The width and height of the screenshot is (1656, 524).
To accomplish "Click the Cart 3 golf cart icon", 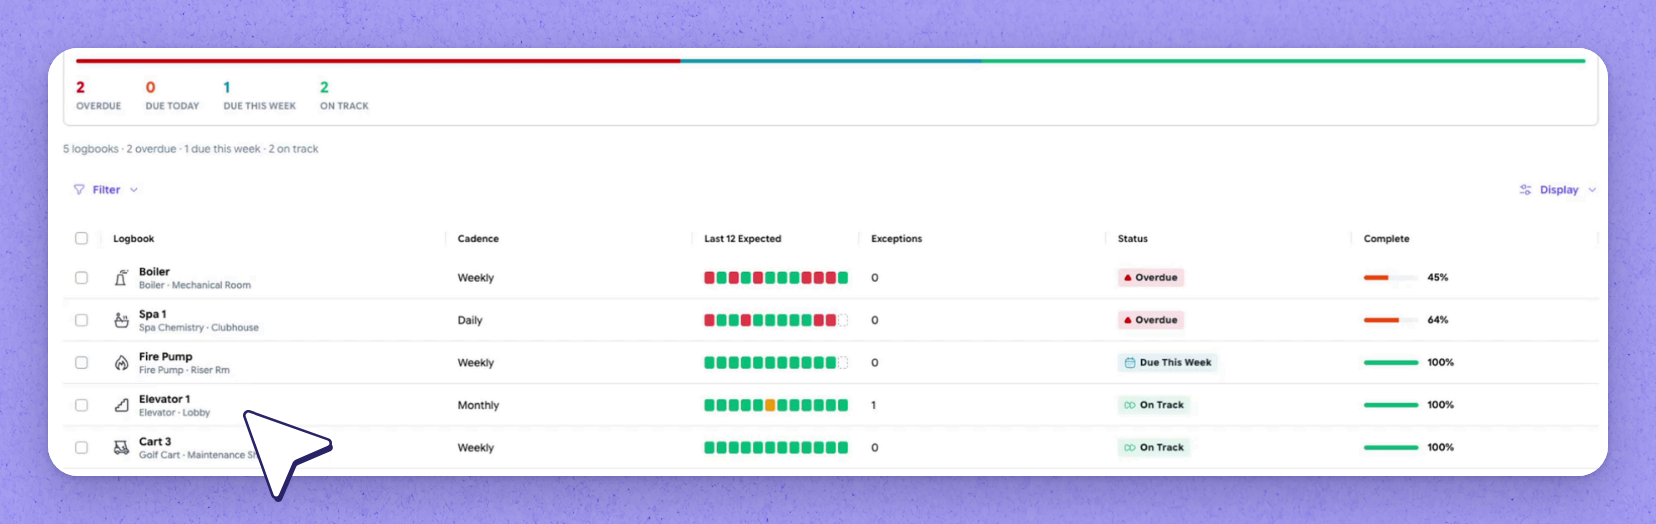I will coord(121,448).
